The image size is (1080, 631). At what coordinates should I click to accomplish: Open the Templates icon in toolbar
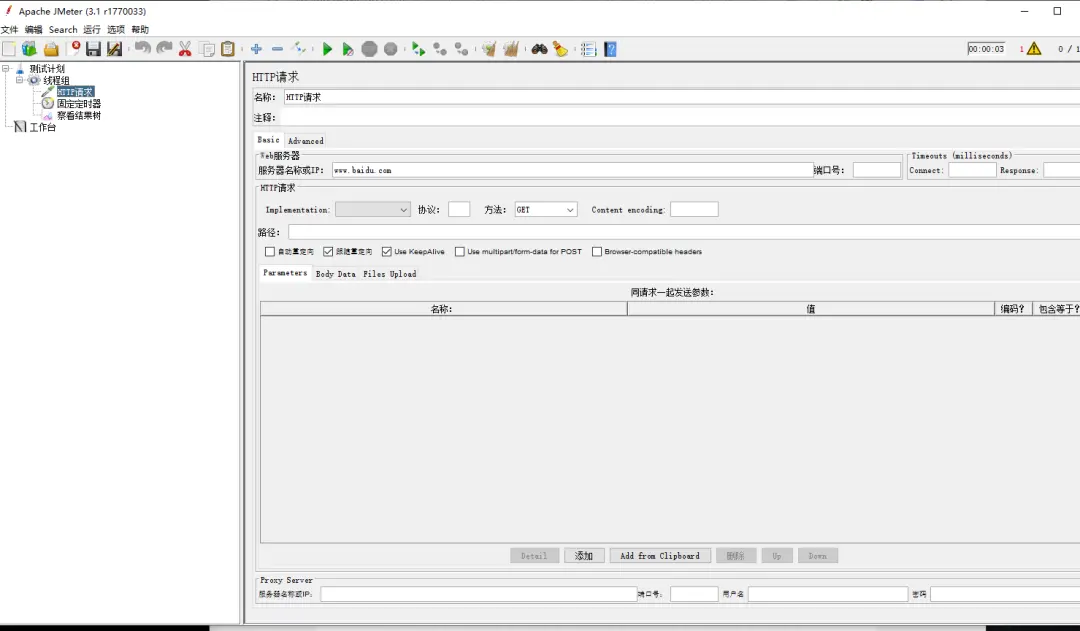(x=30, y=49)
